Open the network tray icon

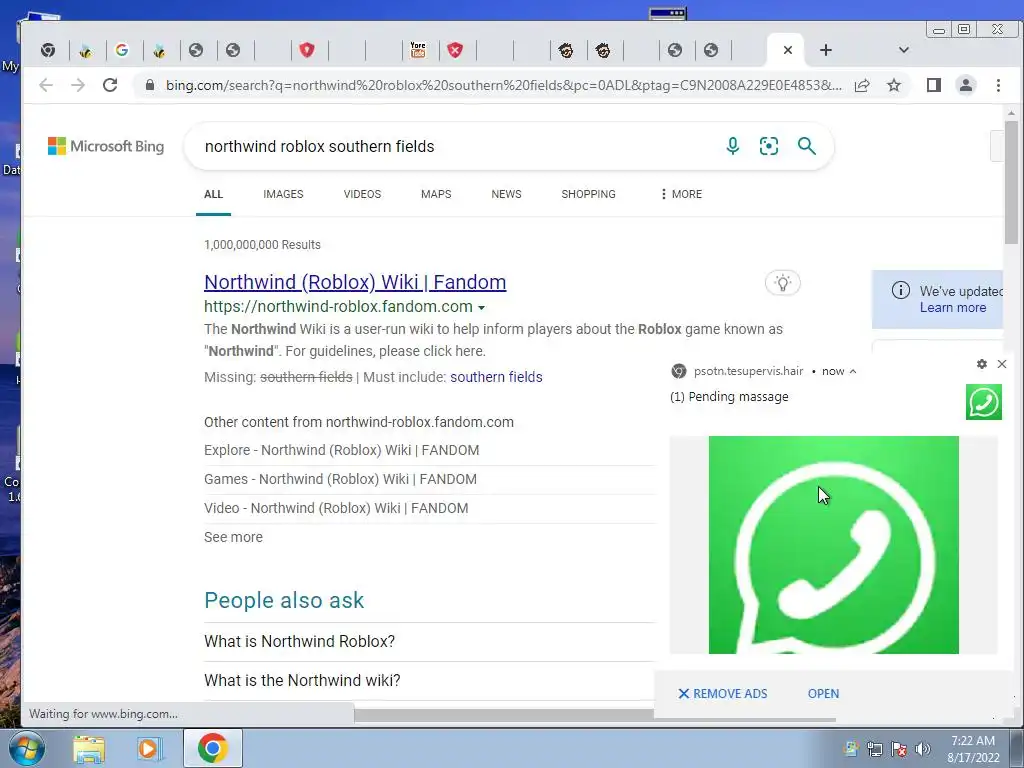pos(874,749)
